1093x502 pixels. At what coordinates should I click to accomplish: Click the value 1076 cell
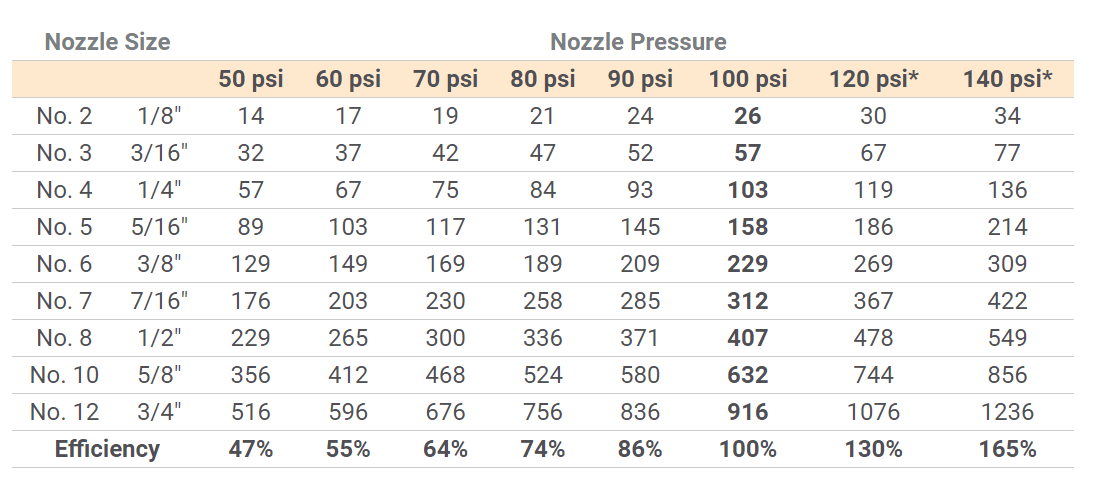(x=873, y=412)
